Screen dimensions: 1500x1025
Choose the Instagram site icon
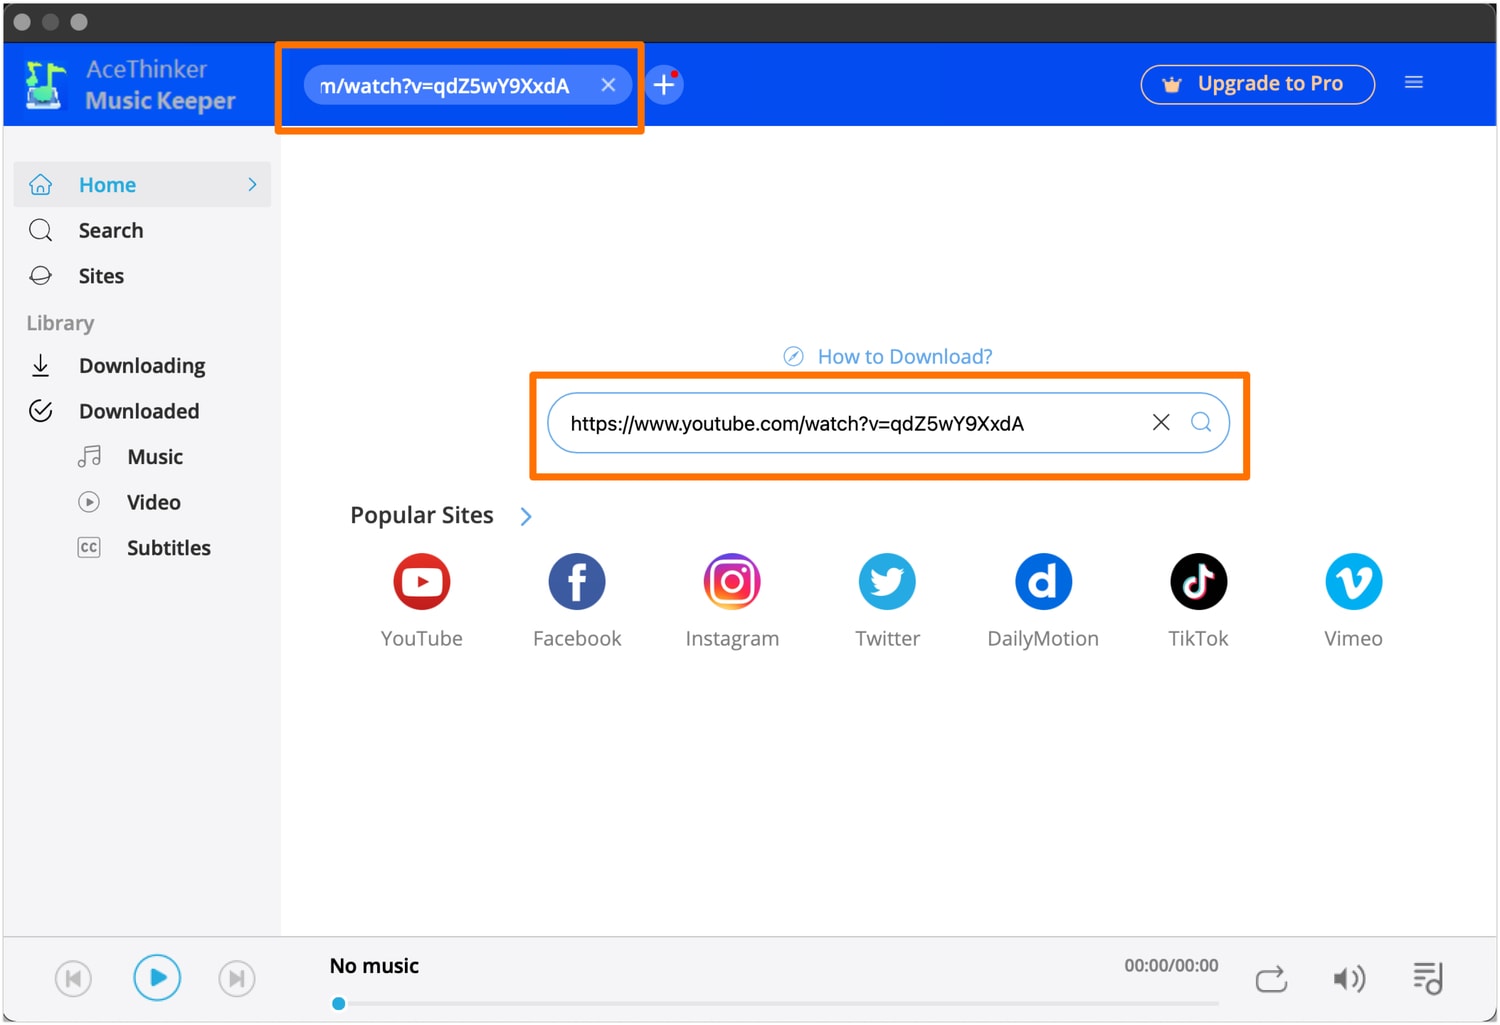point(732,581)
